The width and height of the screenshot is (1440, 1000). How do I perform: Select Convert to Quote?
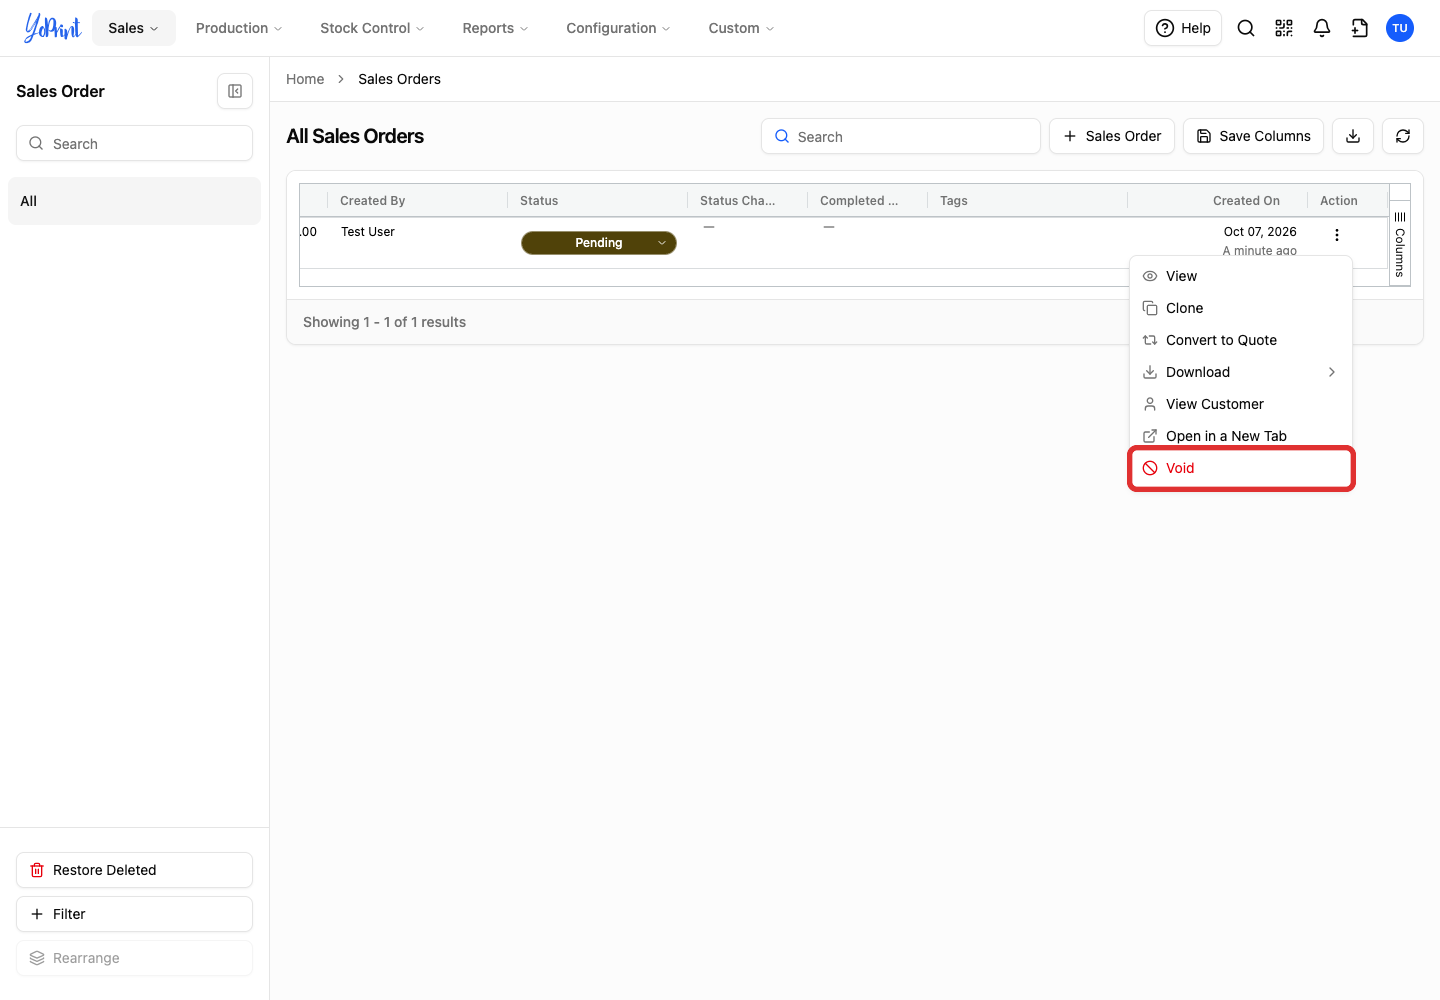(x=1241, y=340)
